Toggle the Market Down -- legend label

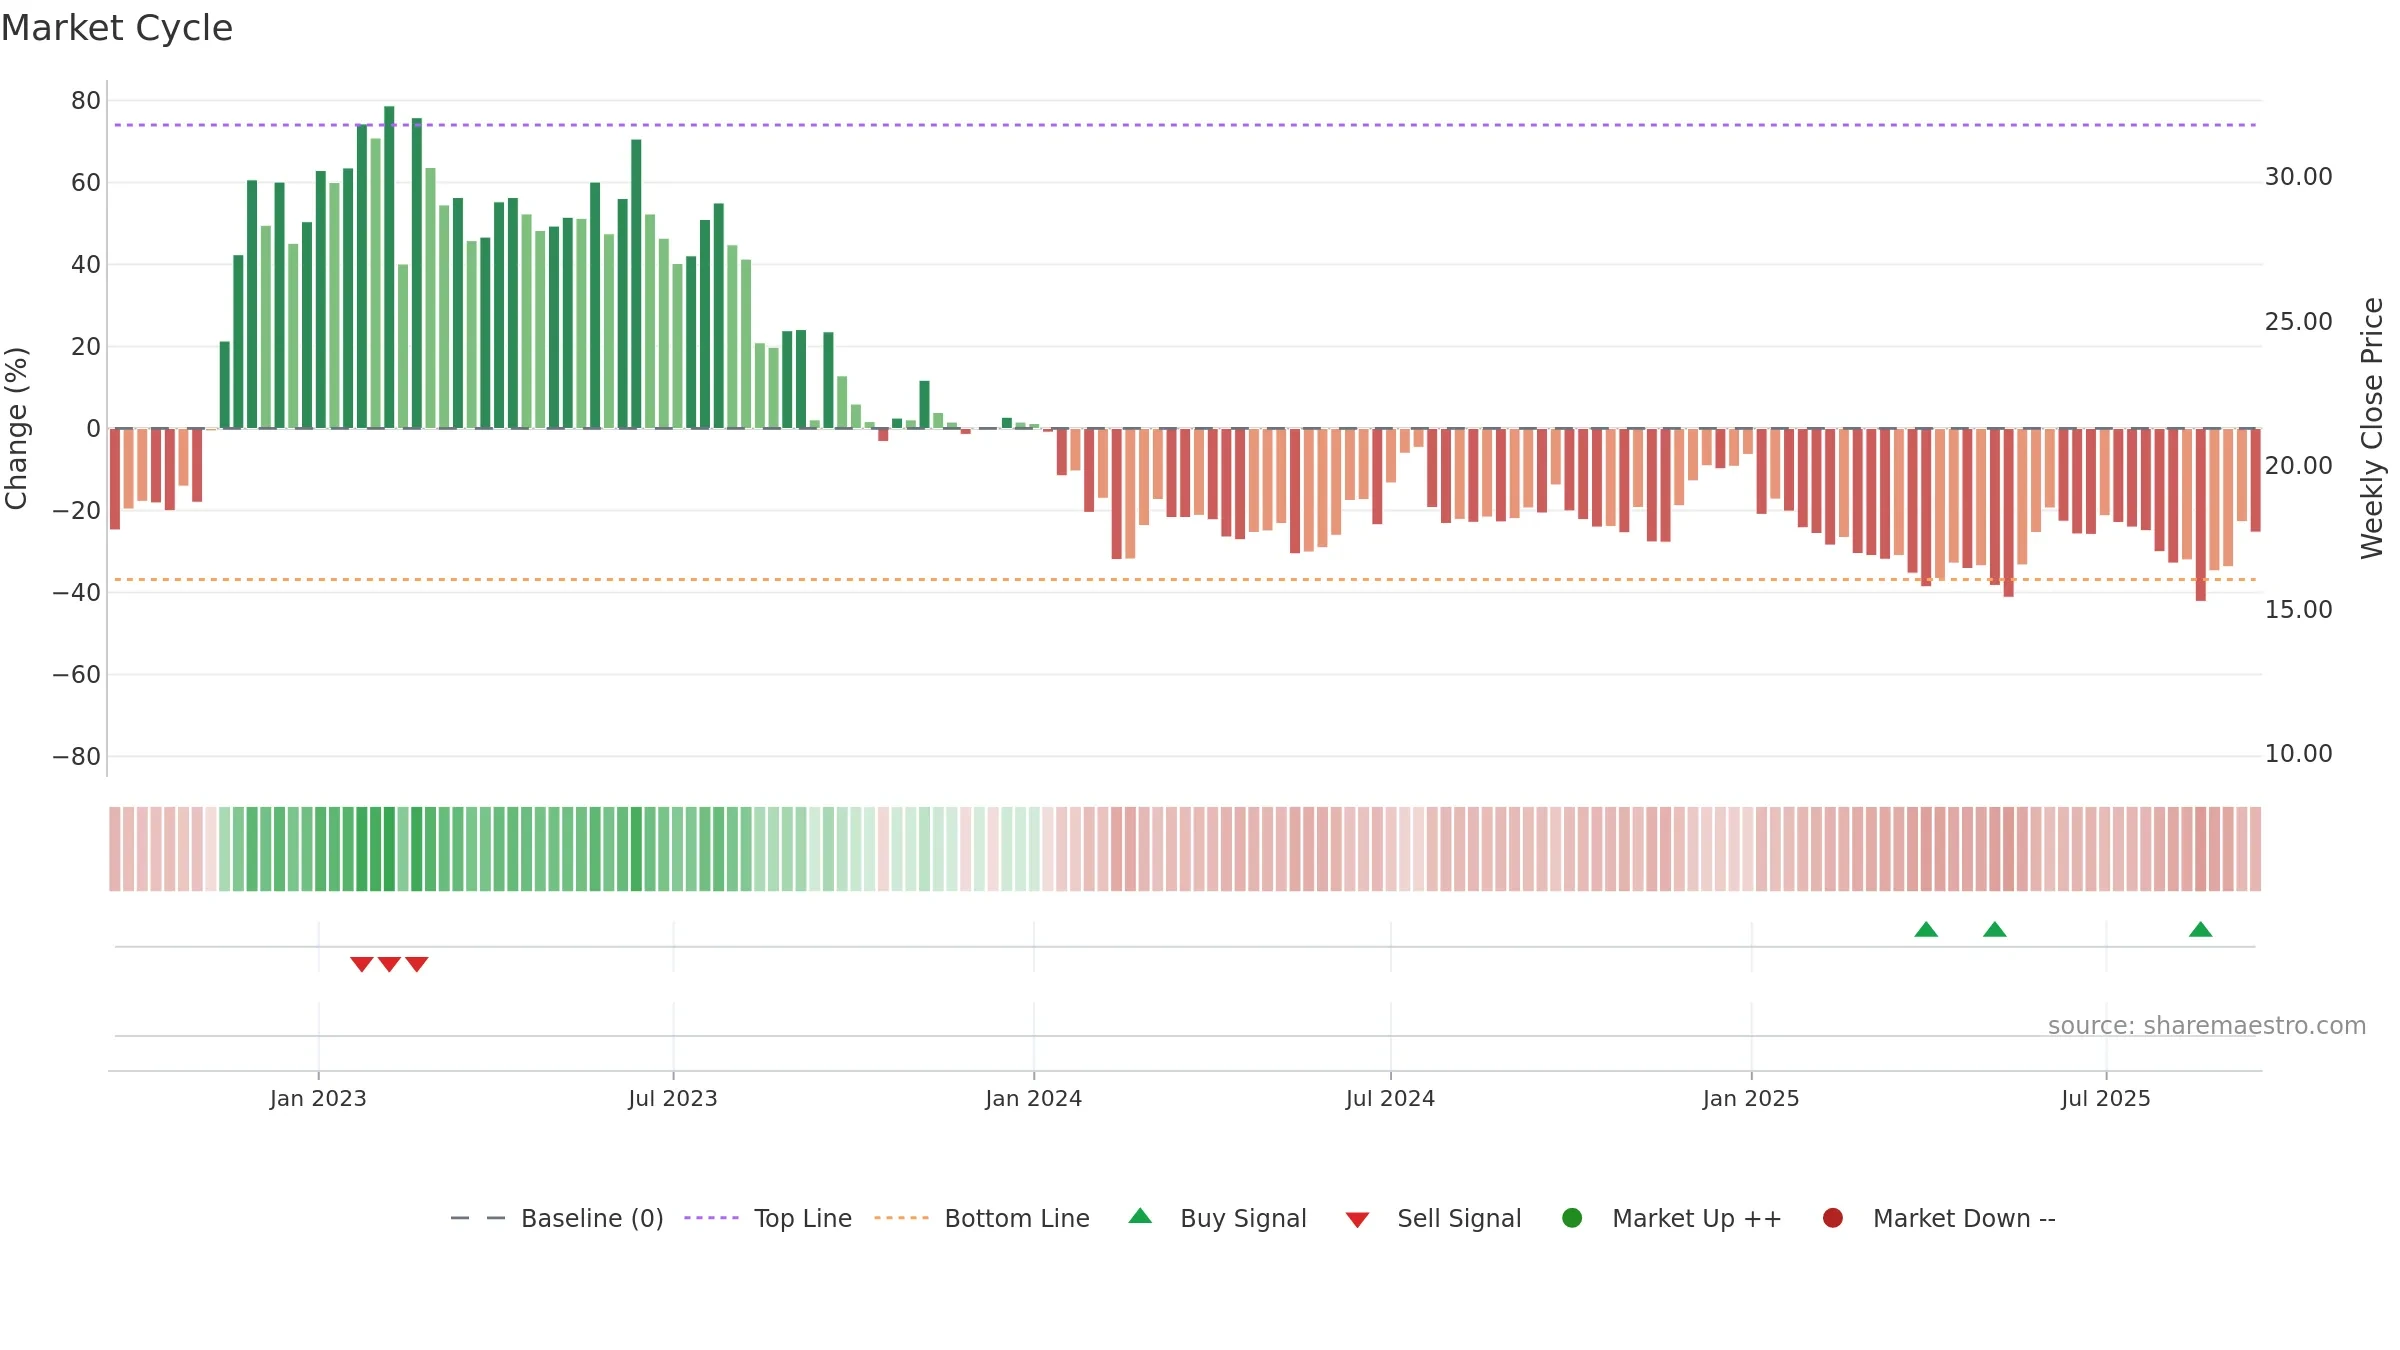click(x=1964, y=1218)
